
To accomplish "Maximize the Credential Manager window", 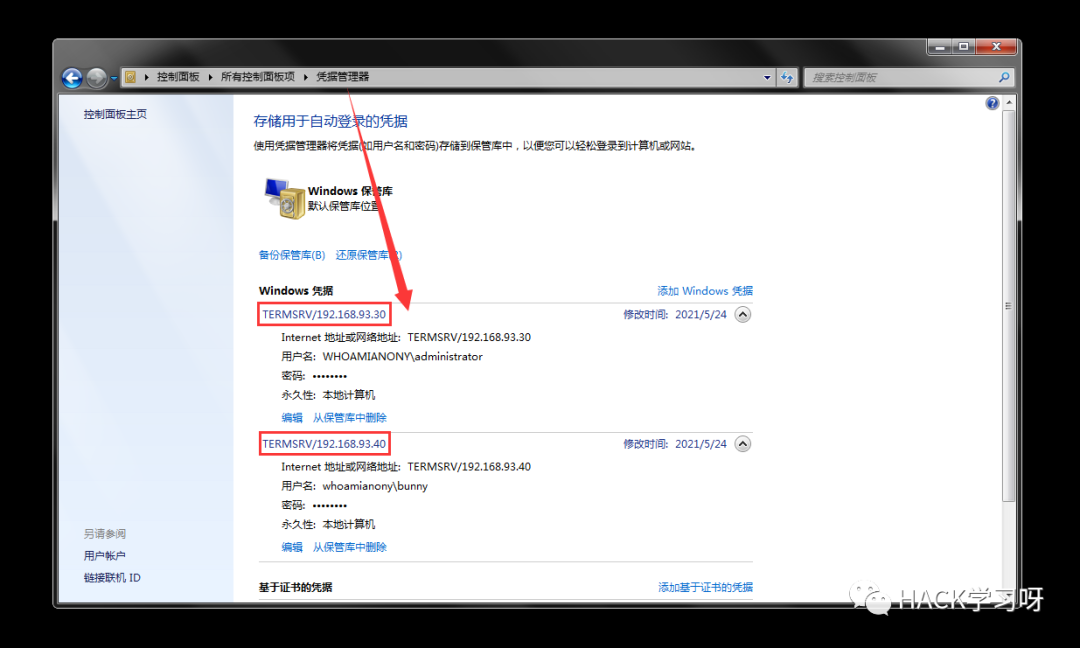I will [x=964, y=47].
